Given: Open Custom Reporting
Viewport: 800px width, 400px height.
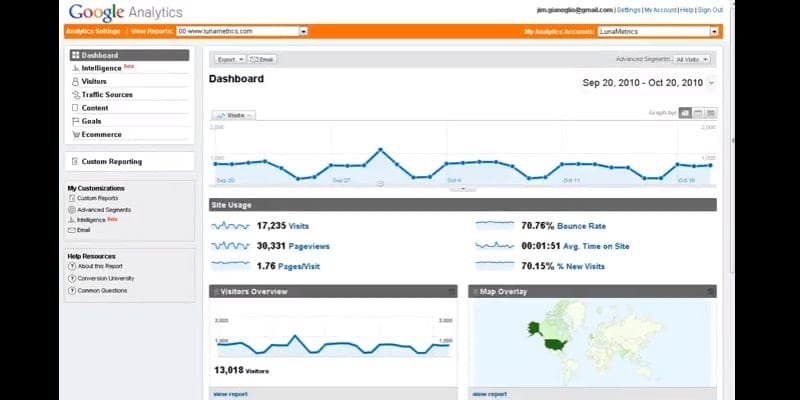Looking at the screenshot, I should click(x=112, y=162).
